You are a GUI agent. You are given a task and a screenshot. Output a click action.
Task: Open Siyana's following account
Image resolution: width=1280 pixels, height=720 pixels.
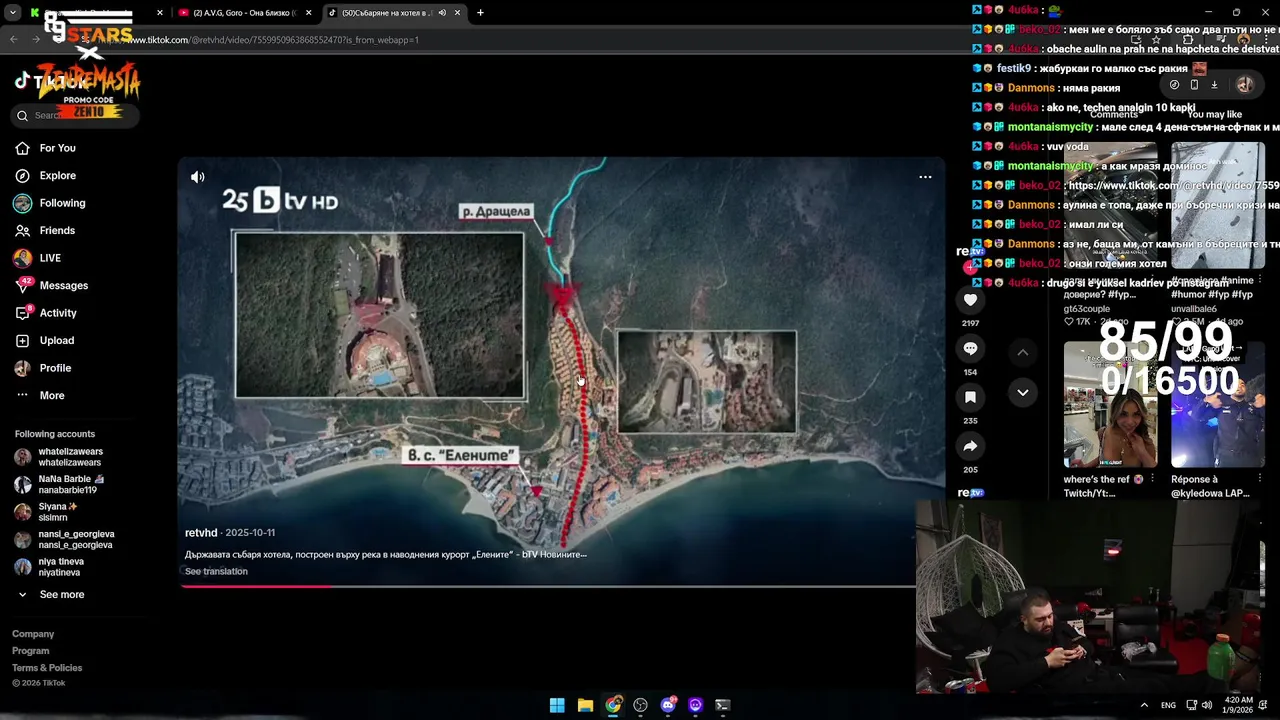pyautogui.click(x=47, y=512)
